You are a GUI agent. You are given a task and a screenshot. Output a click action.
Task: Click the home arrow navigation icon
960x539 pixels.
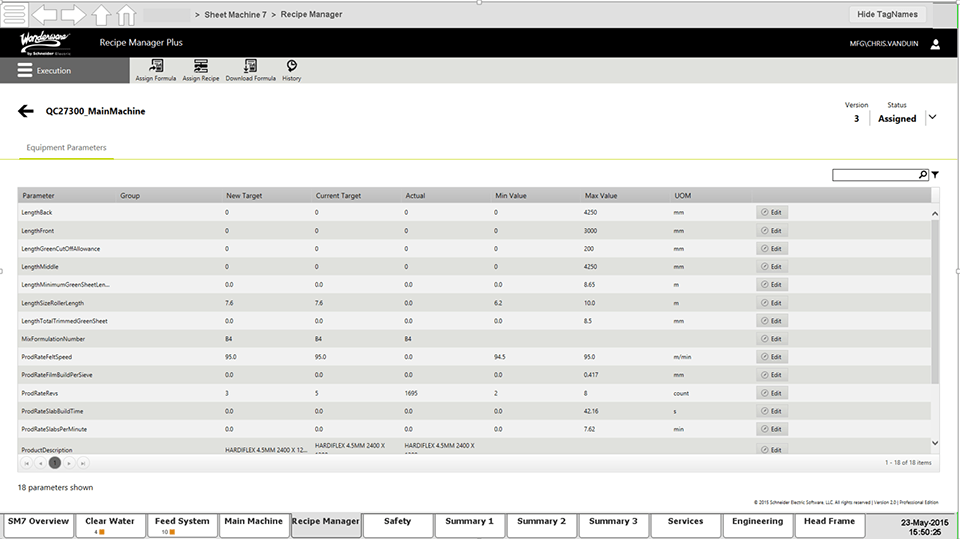[126, 15]
